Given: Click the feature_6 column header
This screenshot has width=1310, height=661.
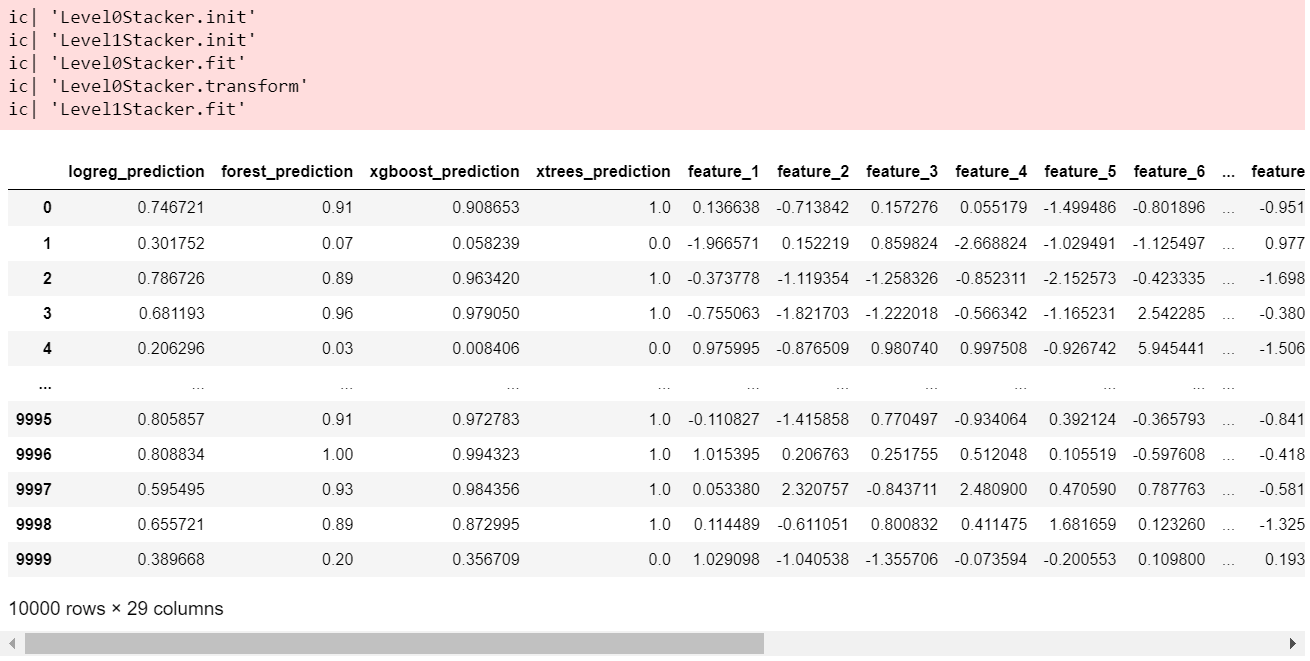Looking at the screenshot, I should point(1169,172).
